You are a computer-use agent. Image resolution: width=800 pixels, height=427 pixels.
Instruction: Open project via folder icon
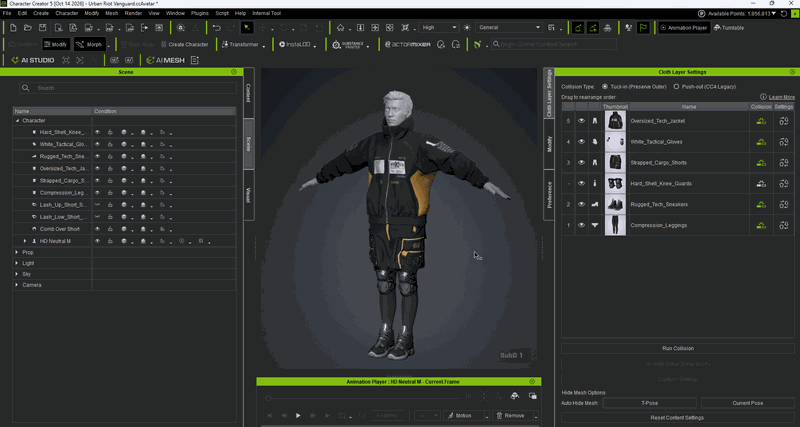click(x=28, y=28)
